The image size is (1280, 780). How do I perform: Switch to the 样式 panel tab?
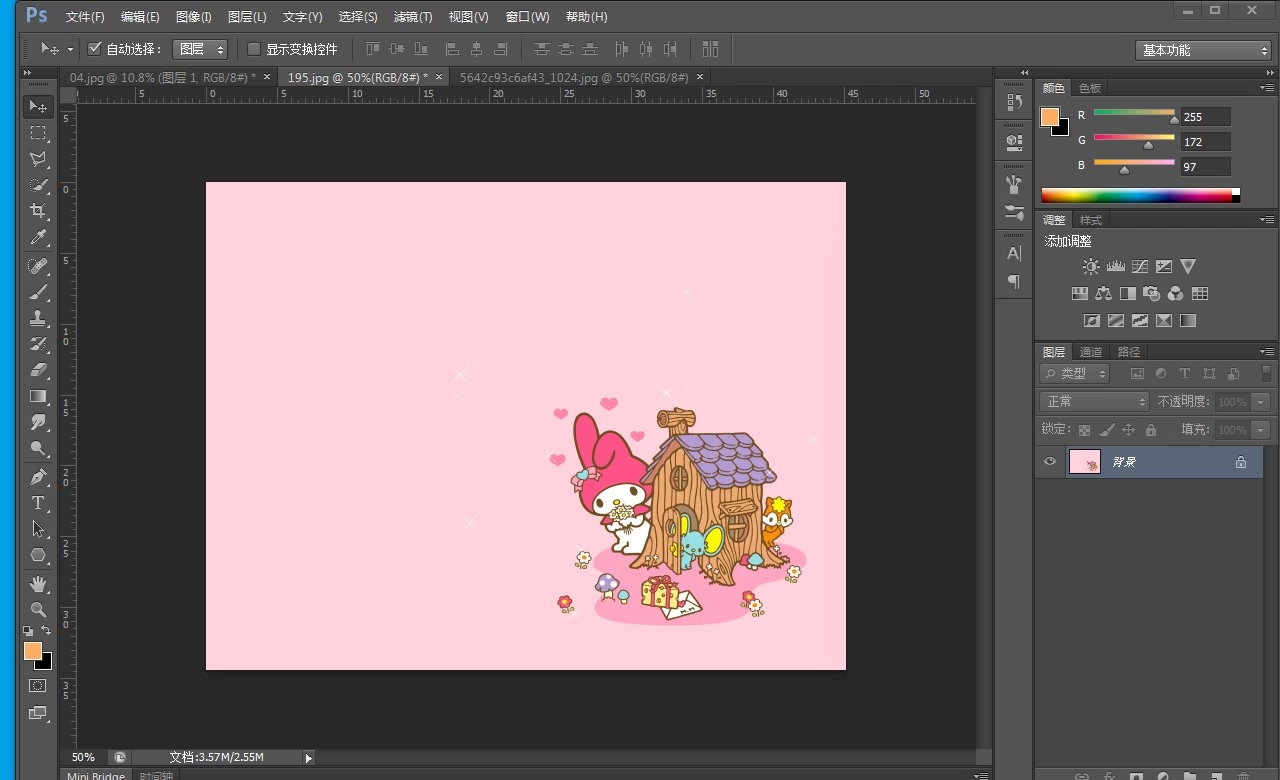(x=1091, y=220)
